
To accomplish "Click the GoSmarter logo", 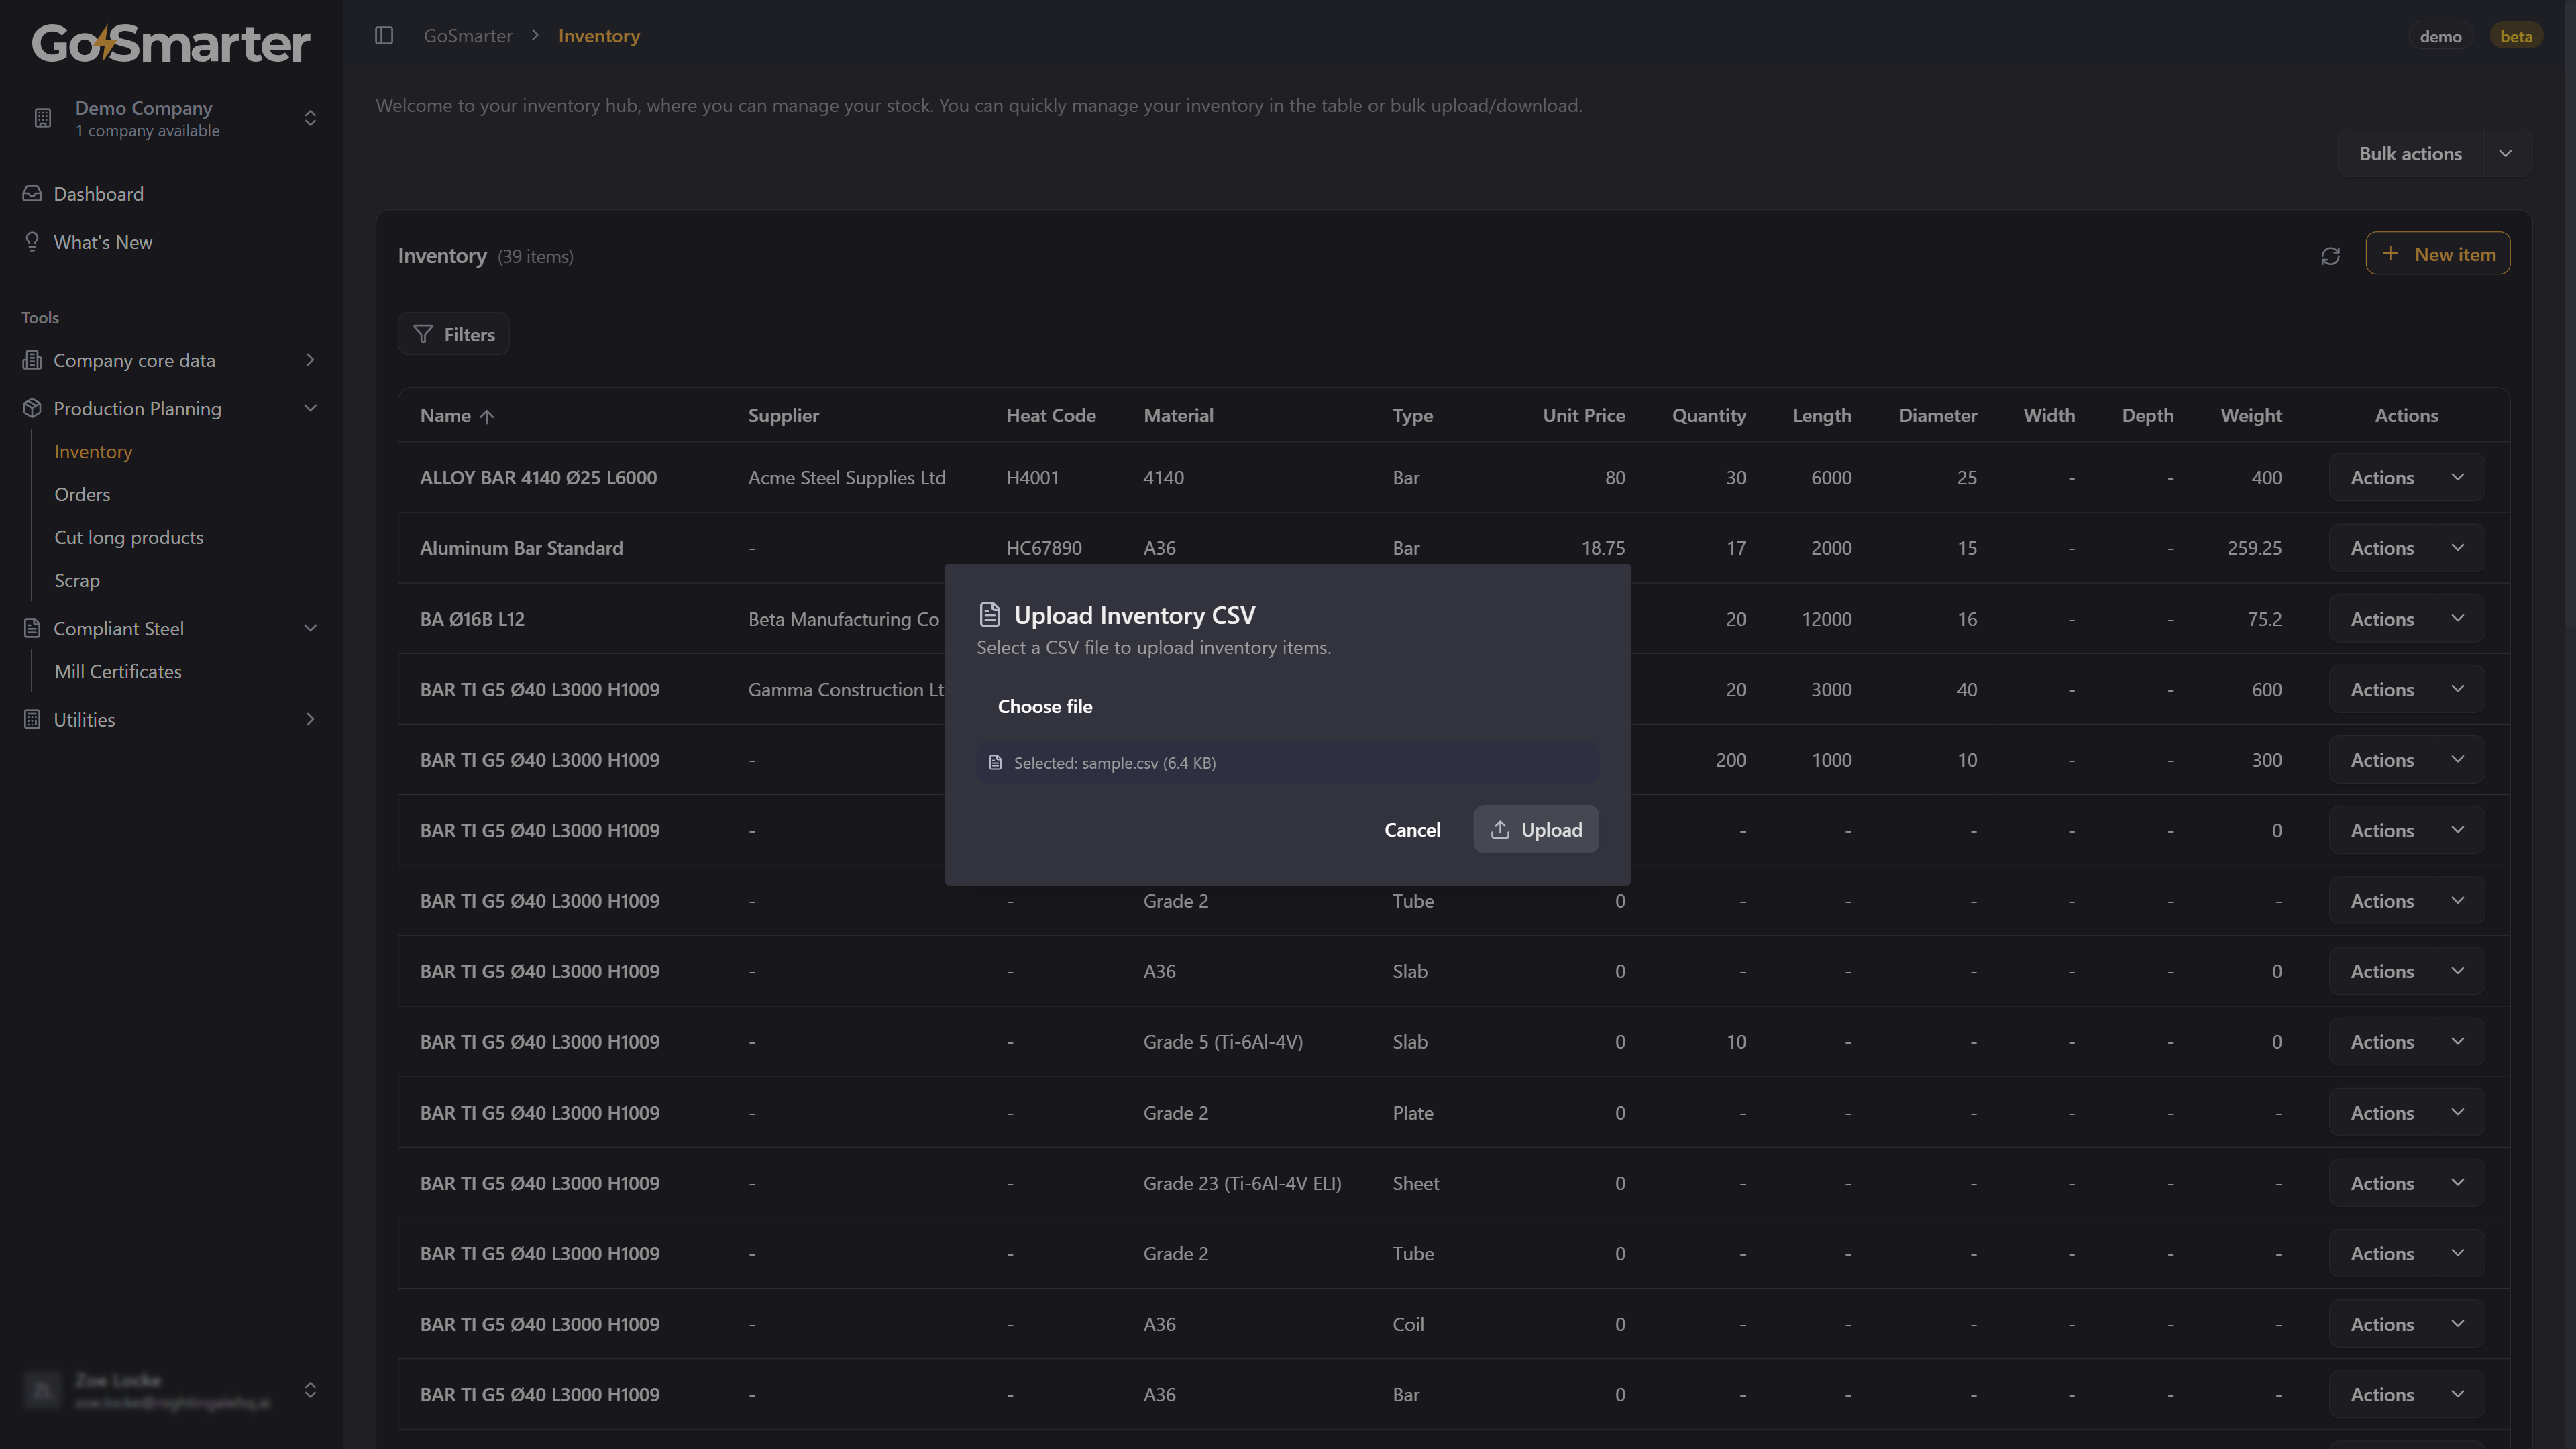I will (x=171, y=44).
